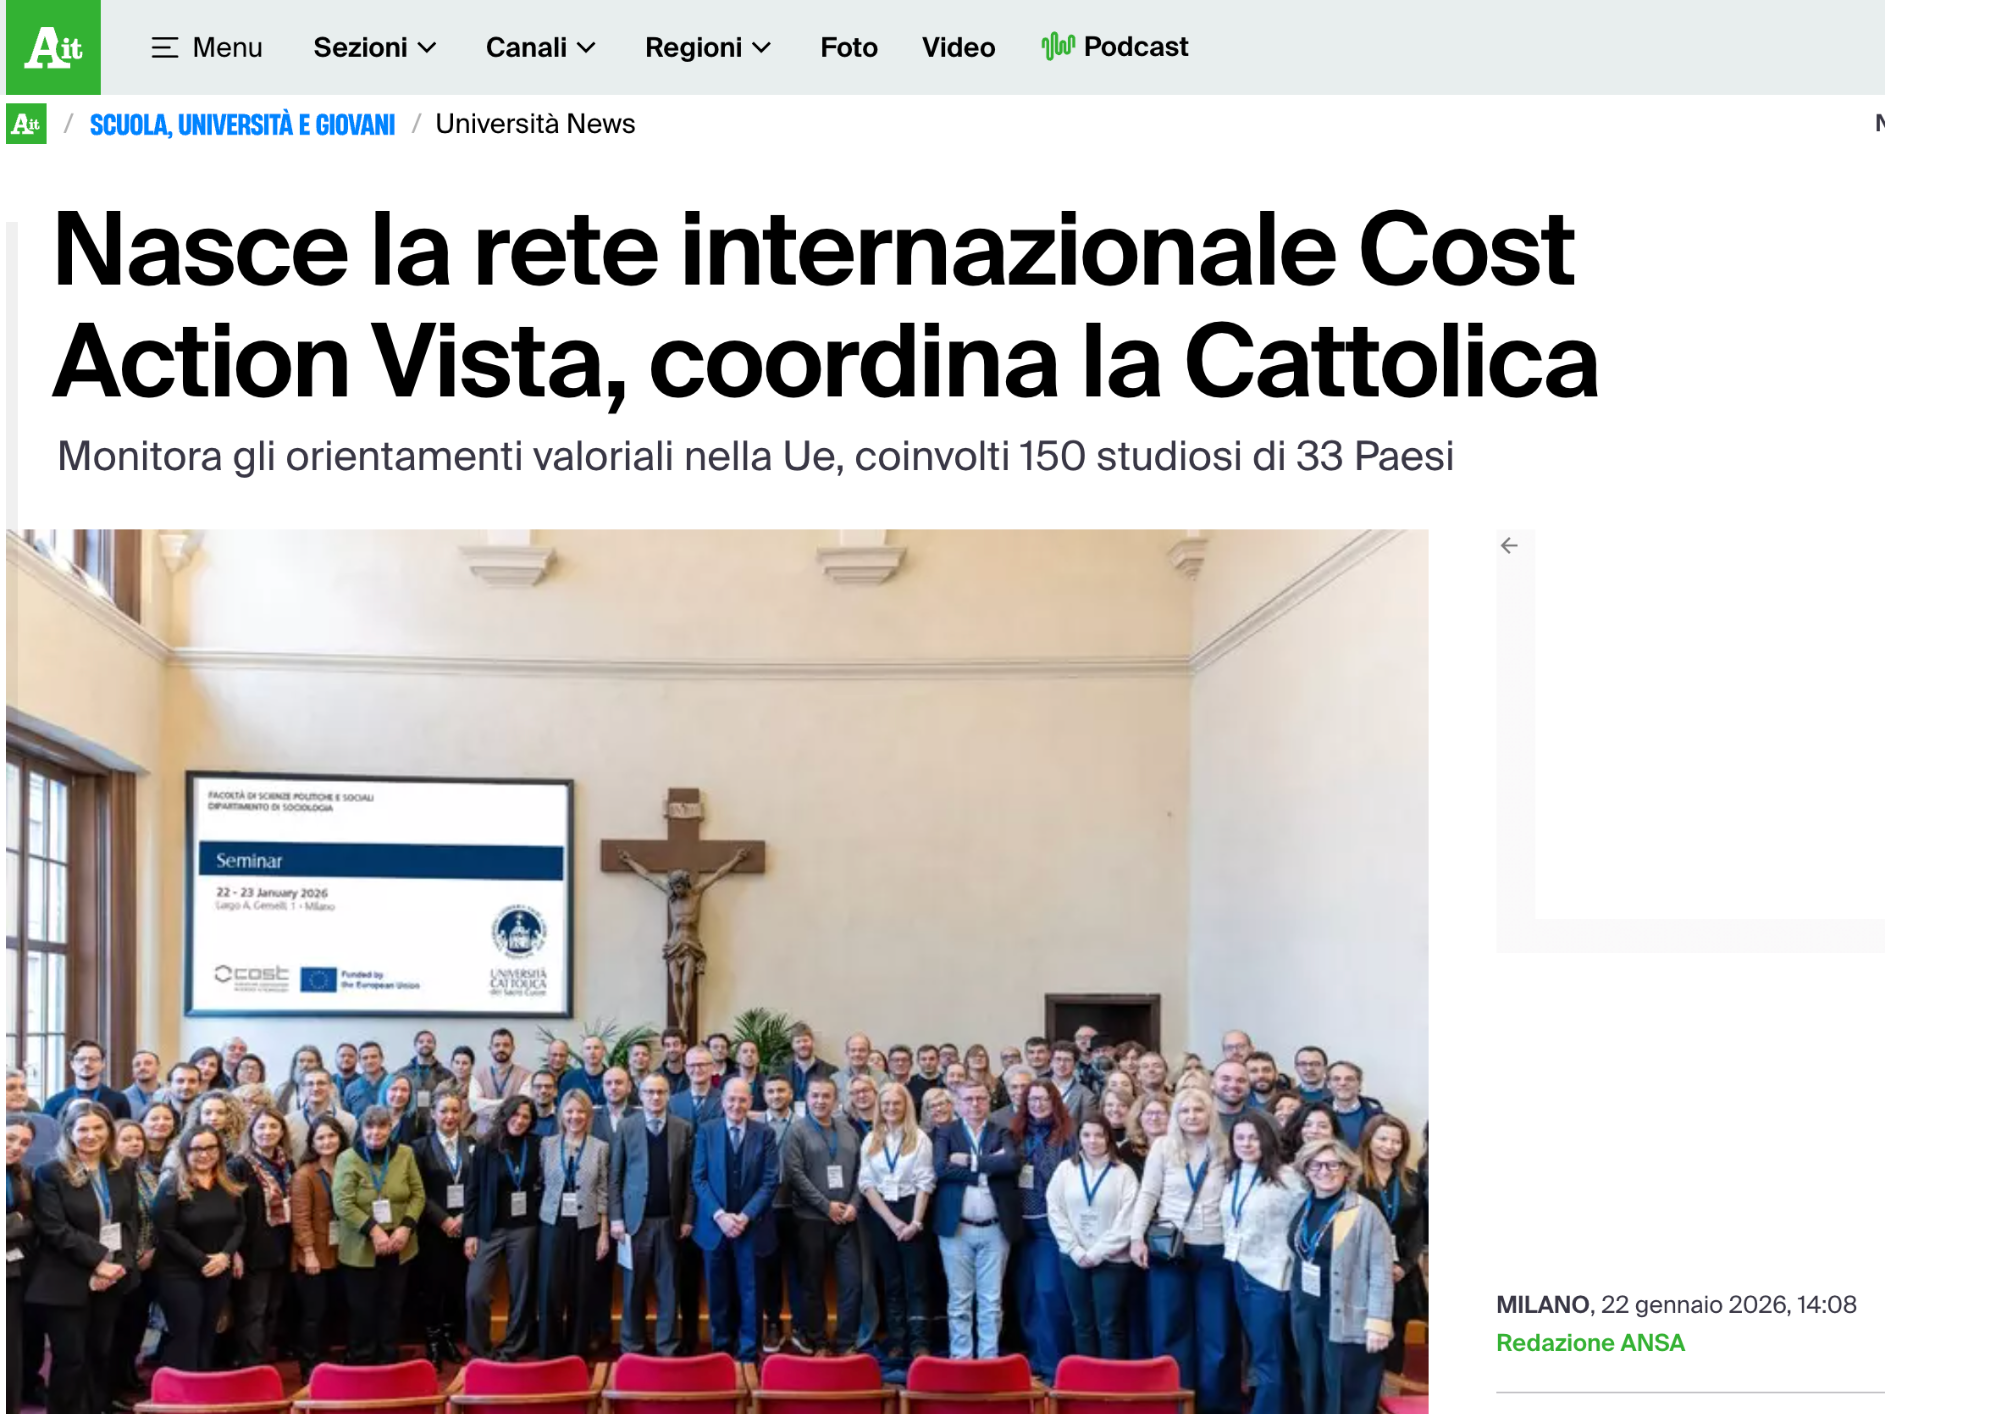Click small ANSA logo in breadcrumb

[26, 124]
